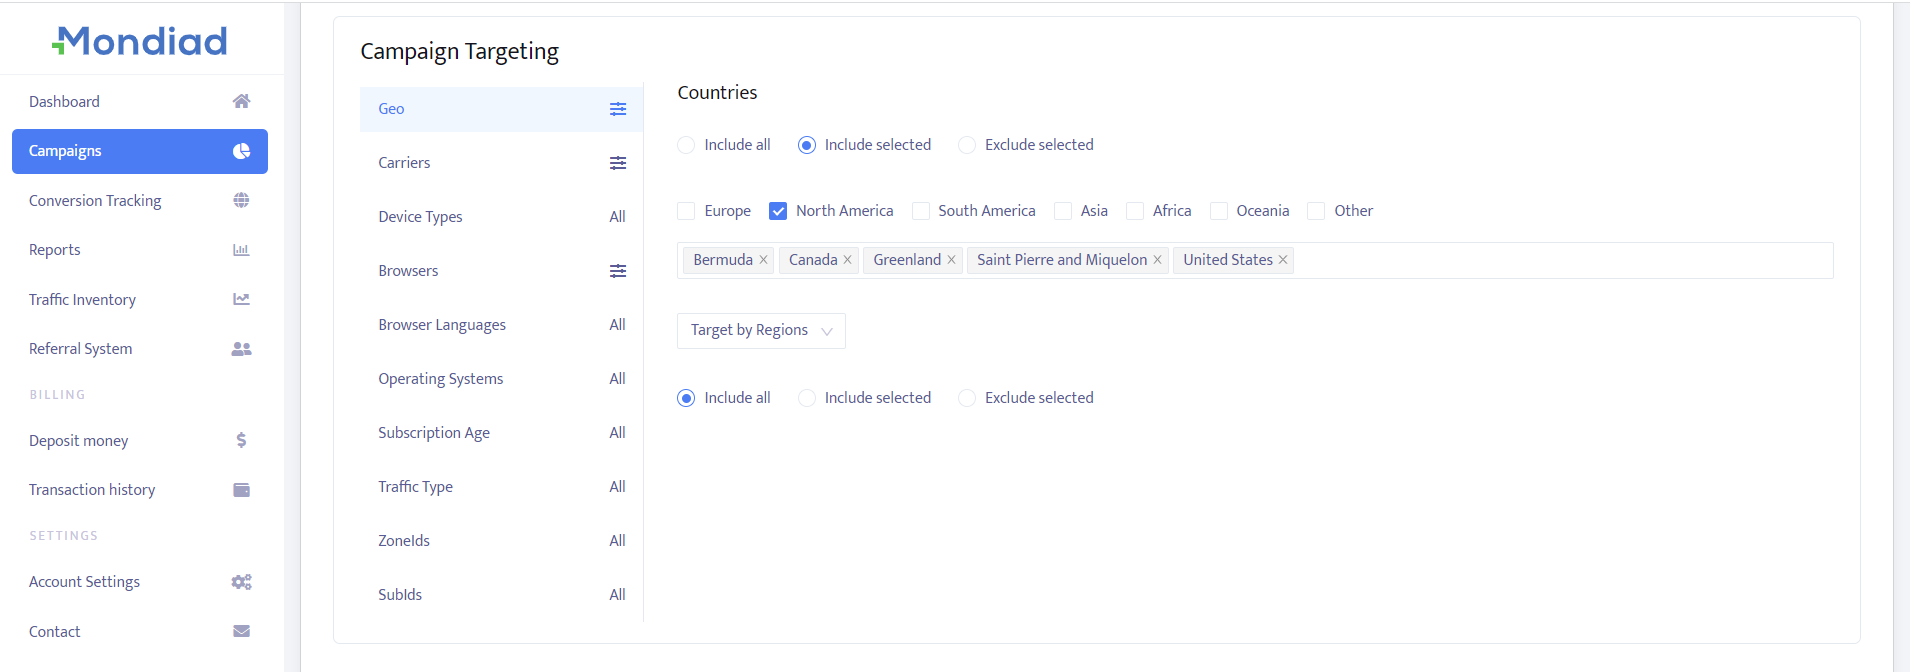Select Exclude selected for countries
1910x672 pixels.
point(967,145)
